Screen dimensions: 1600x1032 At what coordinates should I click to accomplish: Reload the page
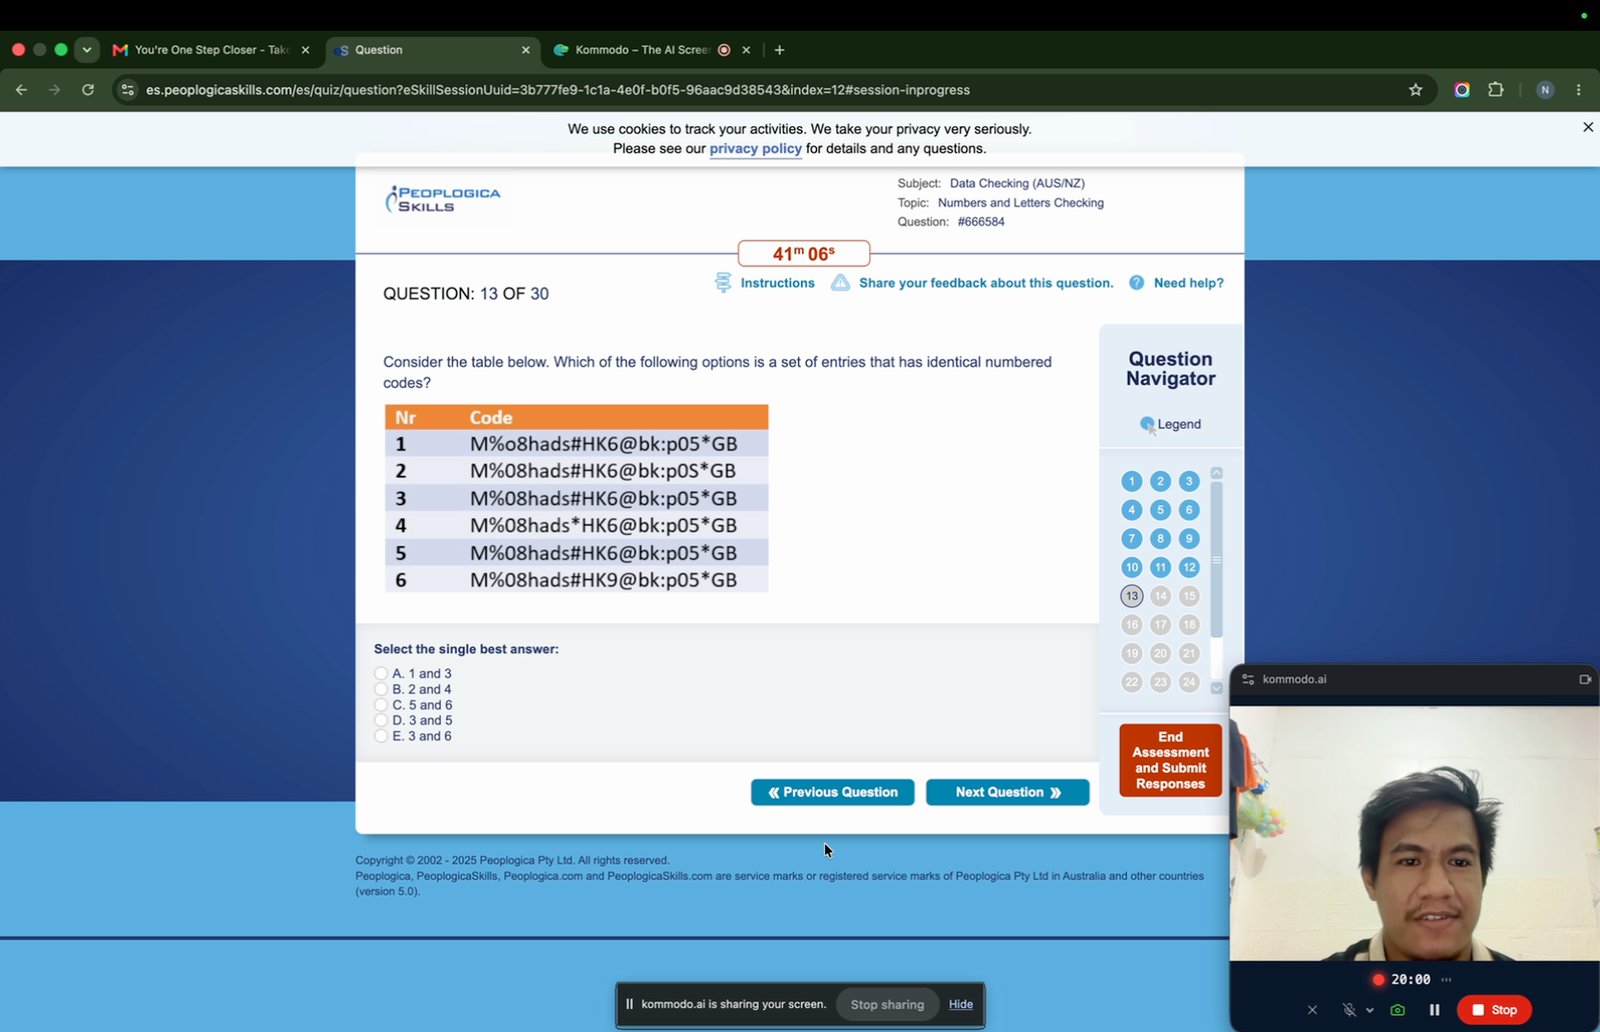[x=88, y=90]
